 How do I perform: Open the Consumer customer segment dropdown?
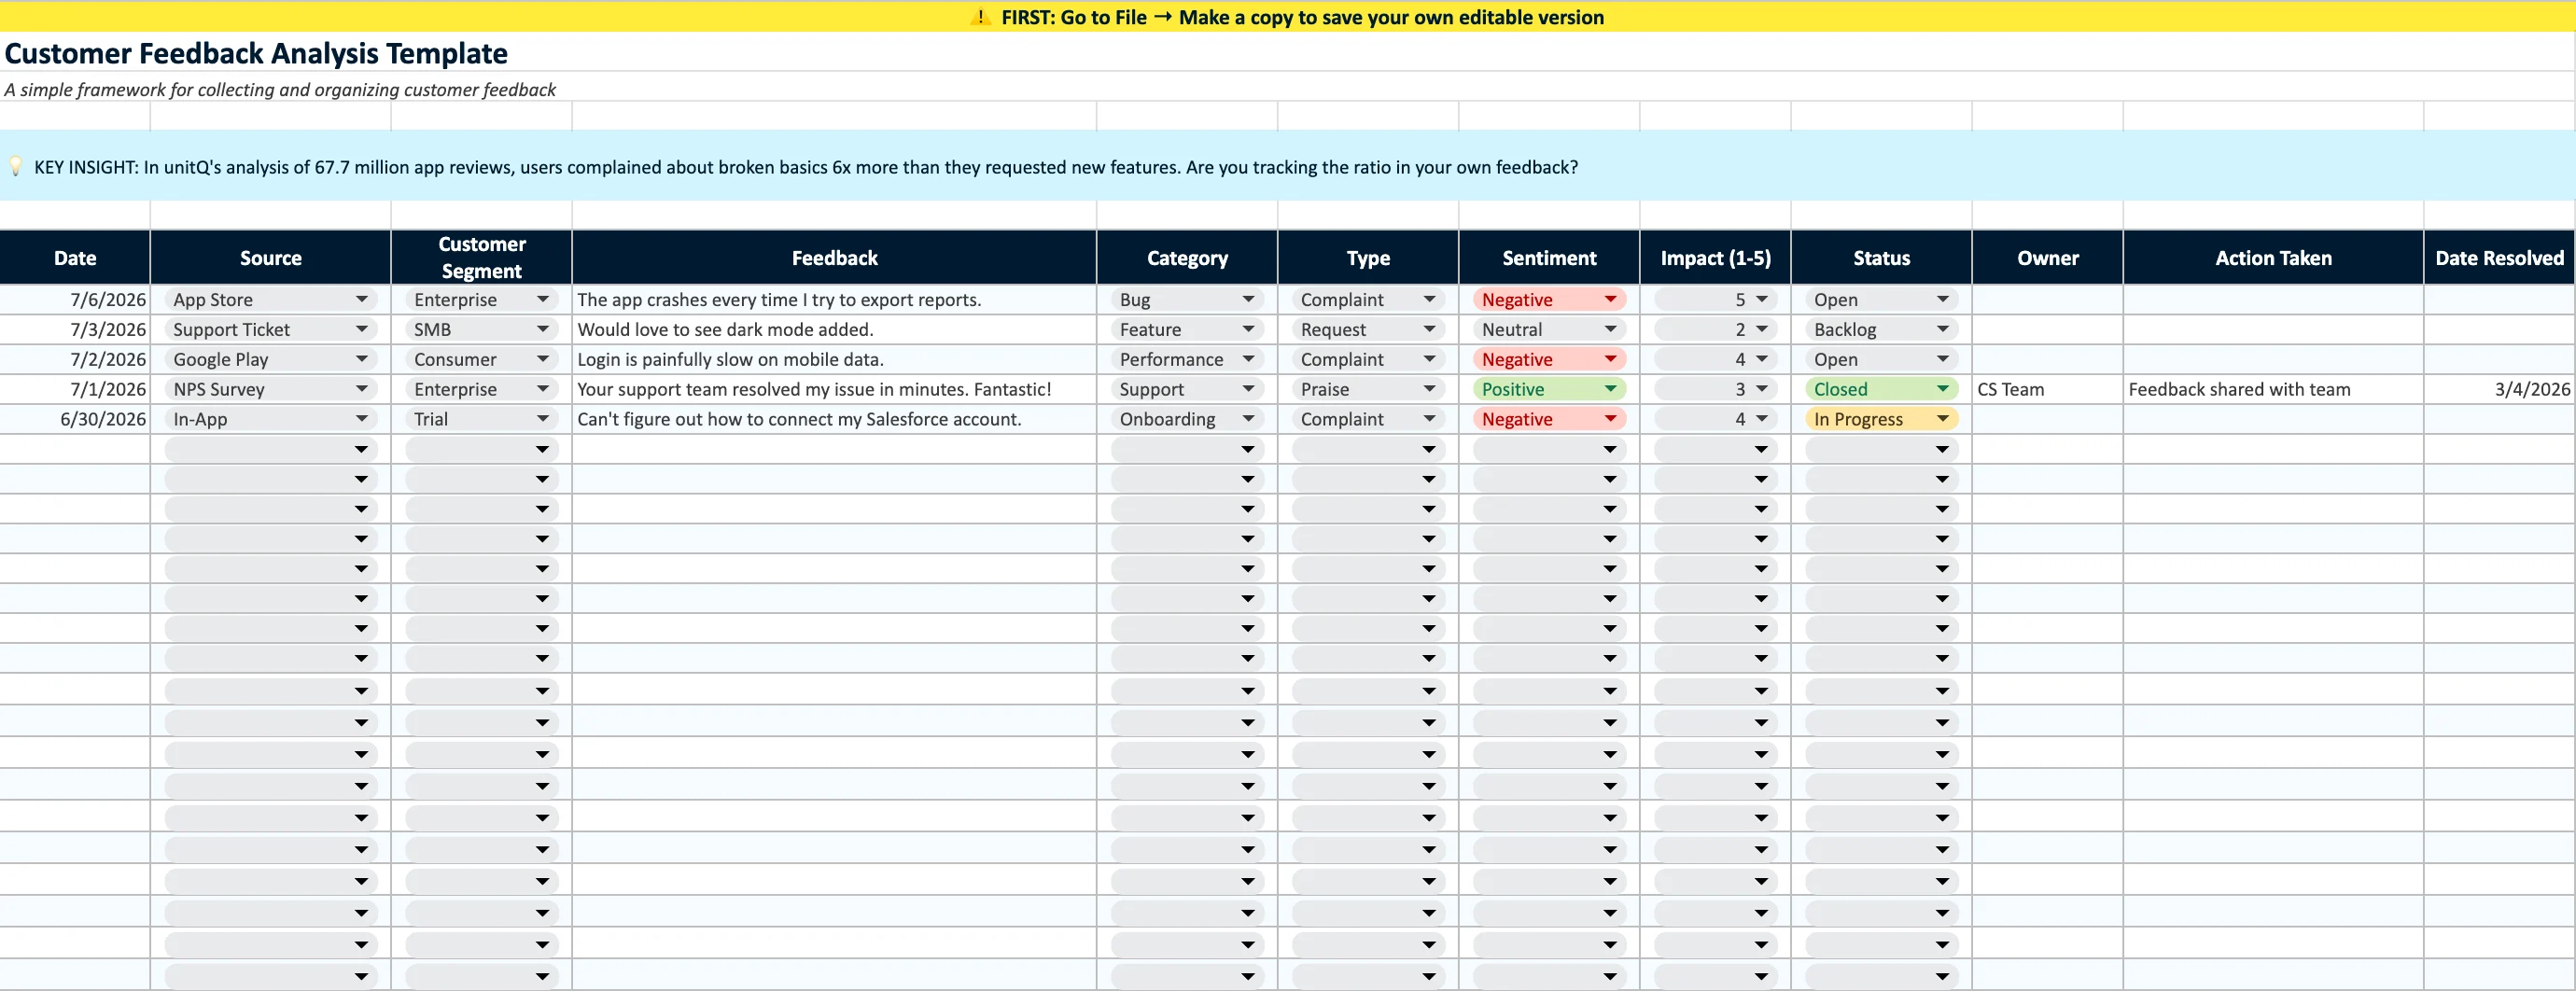[481, 359]
